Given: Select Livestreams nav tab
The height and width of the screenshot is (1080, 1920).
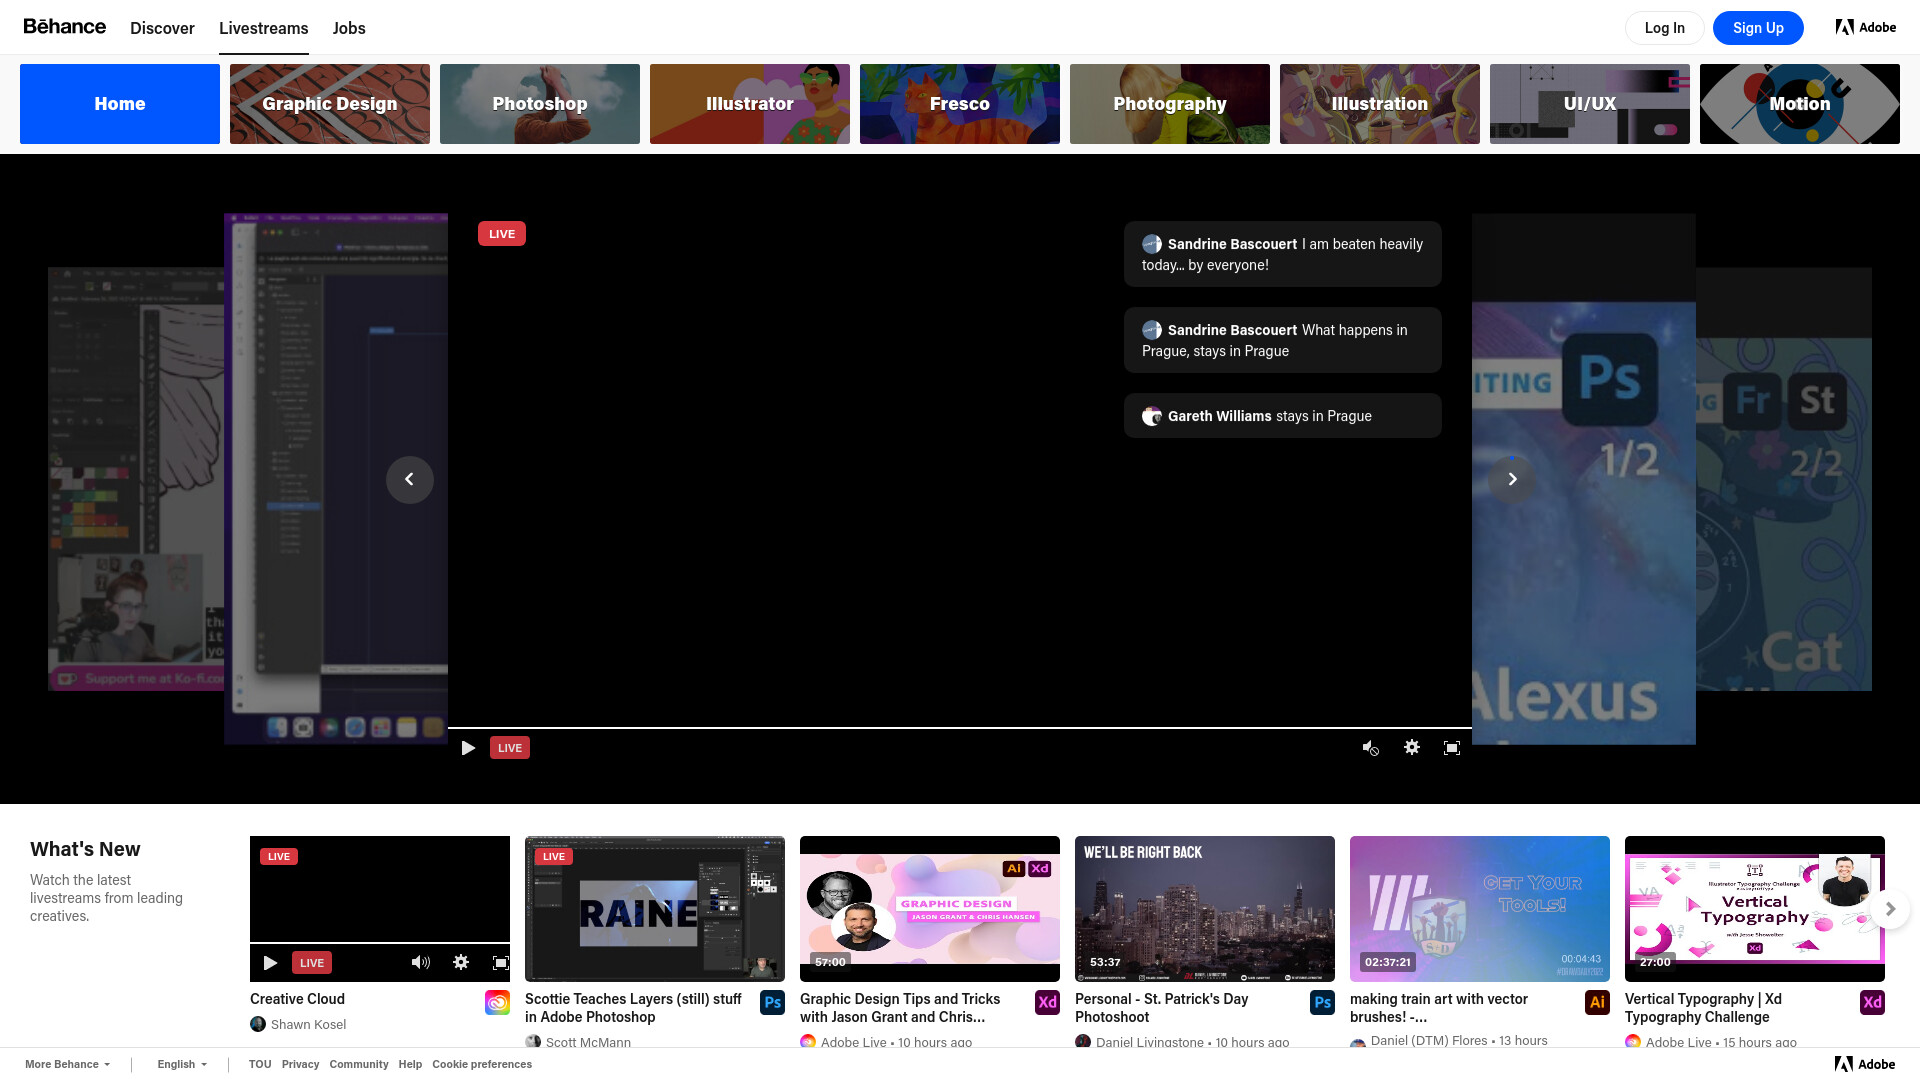Looking at the screenshot, I should [x=264, y=28].
